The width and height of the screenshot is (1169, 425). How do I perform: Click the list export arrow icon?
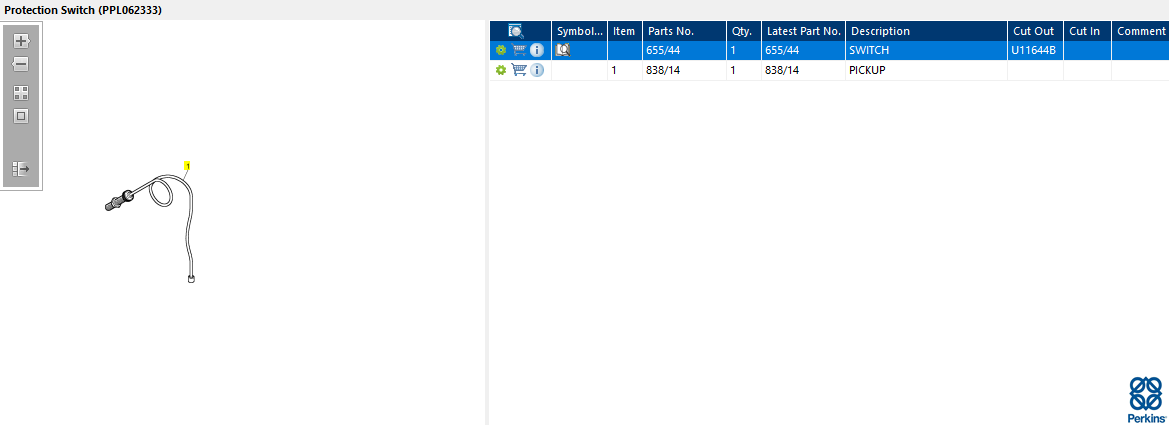(21, 169)
